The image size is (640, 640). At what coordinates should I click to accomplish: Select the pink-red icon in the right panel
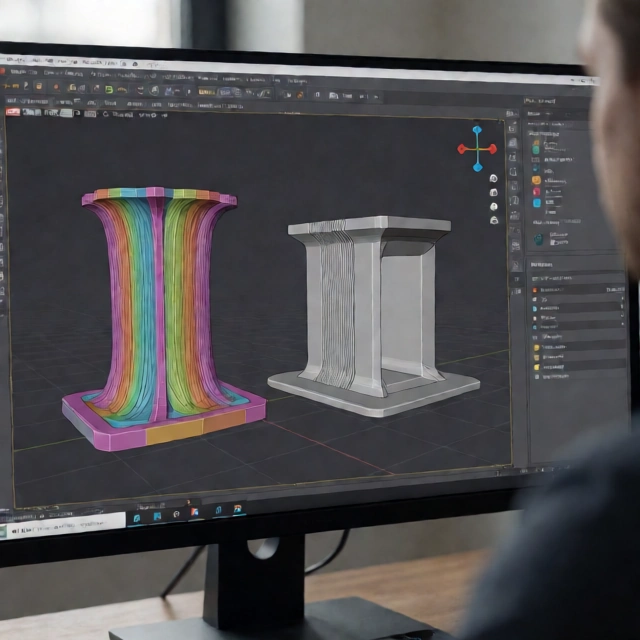click(536, 191)
